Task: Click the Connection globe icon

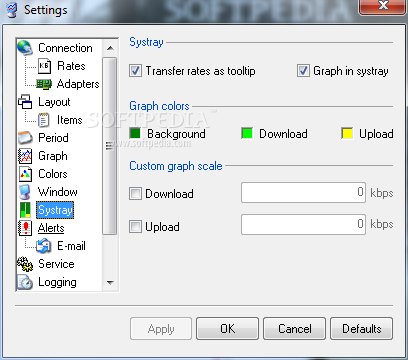Action: pyautogui.click(x=25, y=48)
